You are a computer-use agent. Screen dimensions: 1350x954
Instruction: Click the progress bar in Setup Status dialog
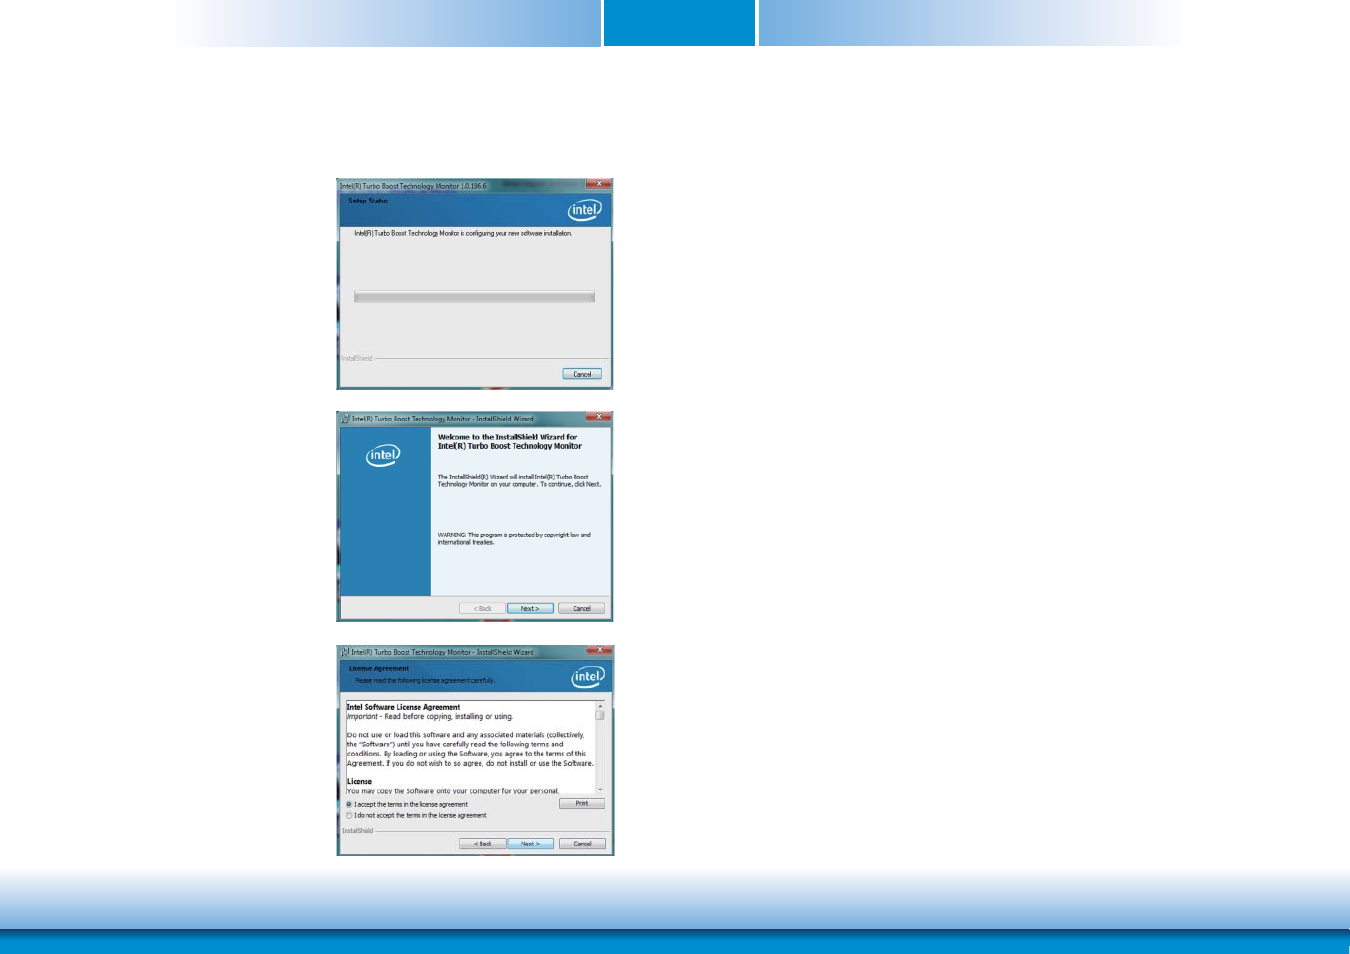pos(474,297)
